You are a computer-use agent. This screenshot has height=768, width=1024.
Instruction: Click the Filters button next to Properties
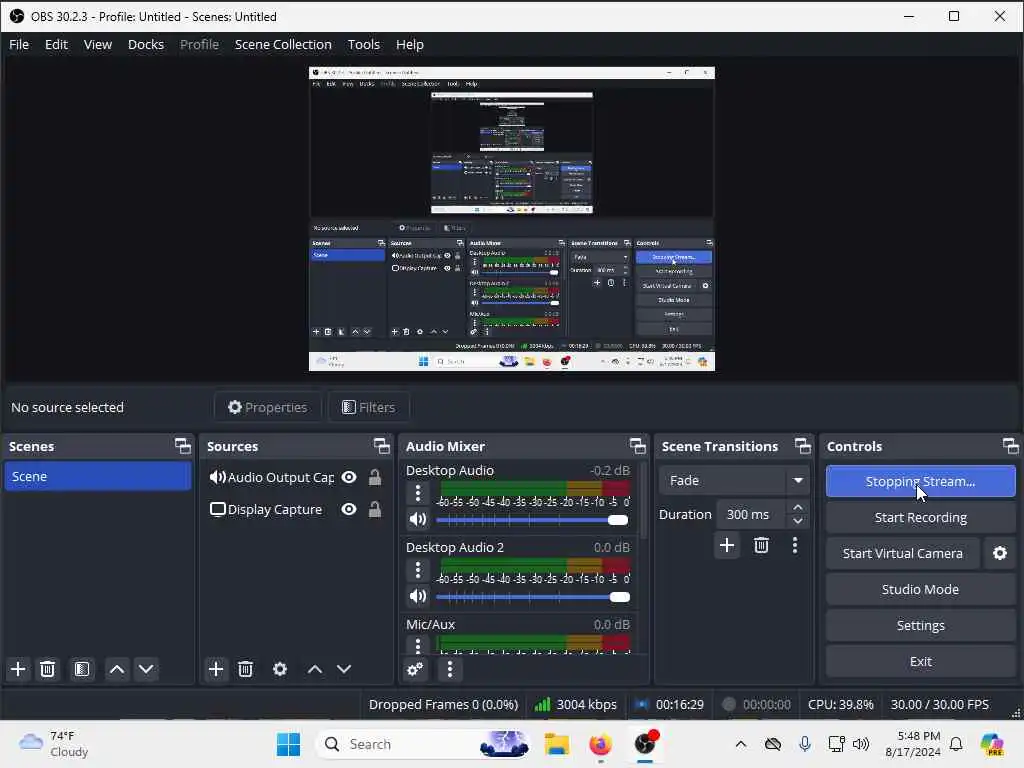click(x=369, y=407)
